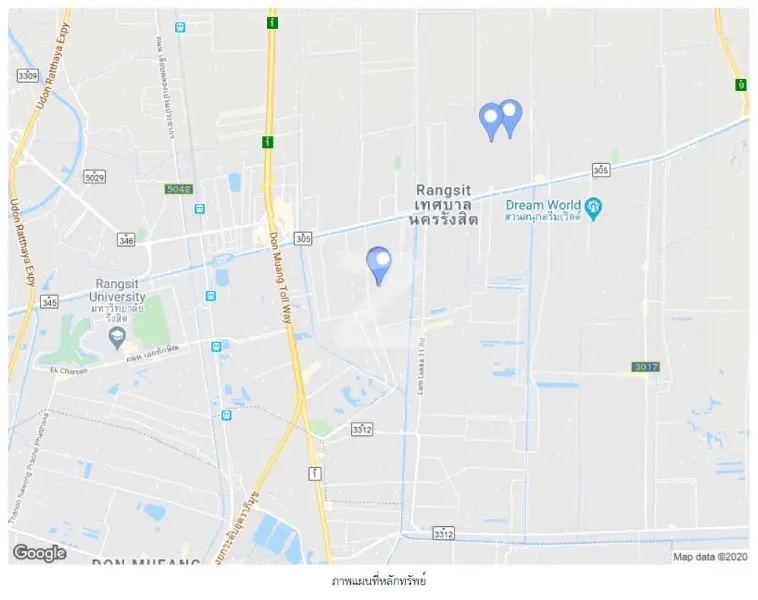Click the Don Muang Toll Way label
This screenshot has width=758, height=600.
(280, 278)
